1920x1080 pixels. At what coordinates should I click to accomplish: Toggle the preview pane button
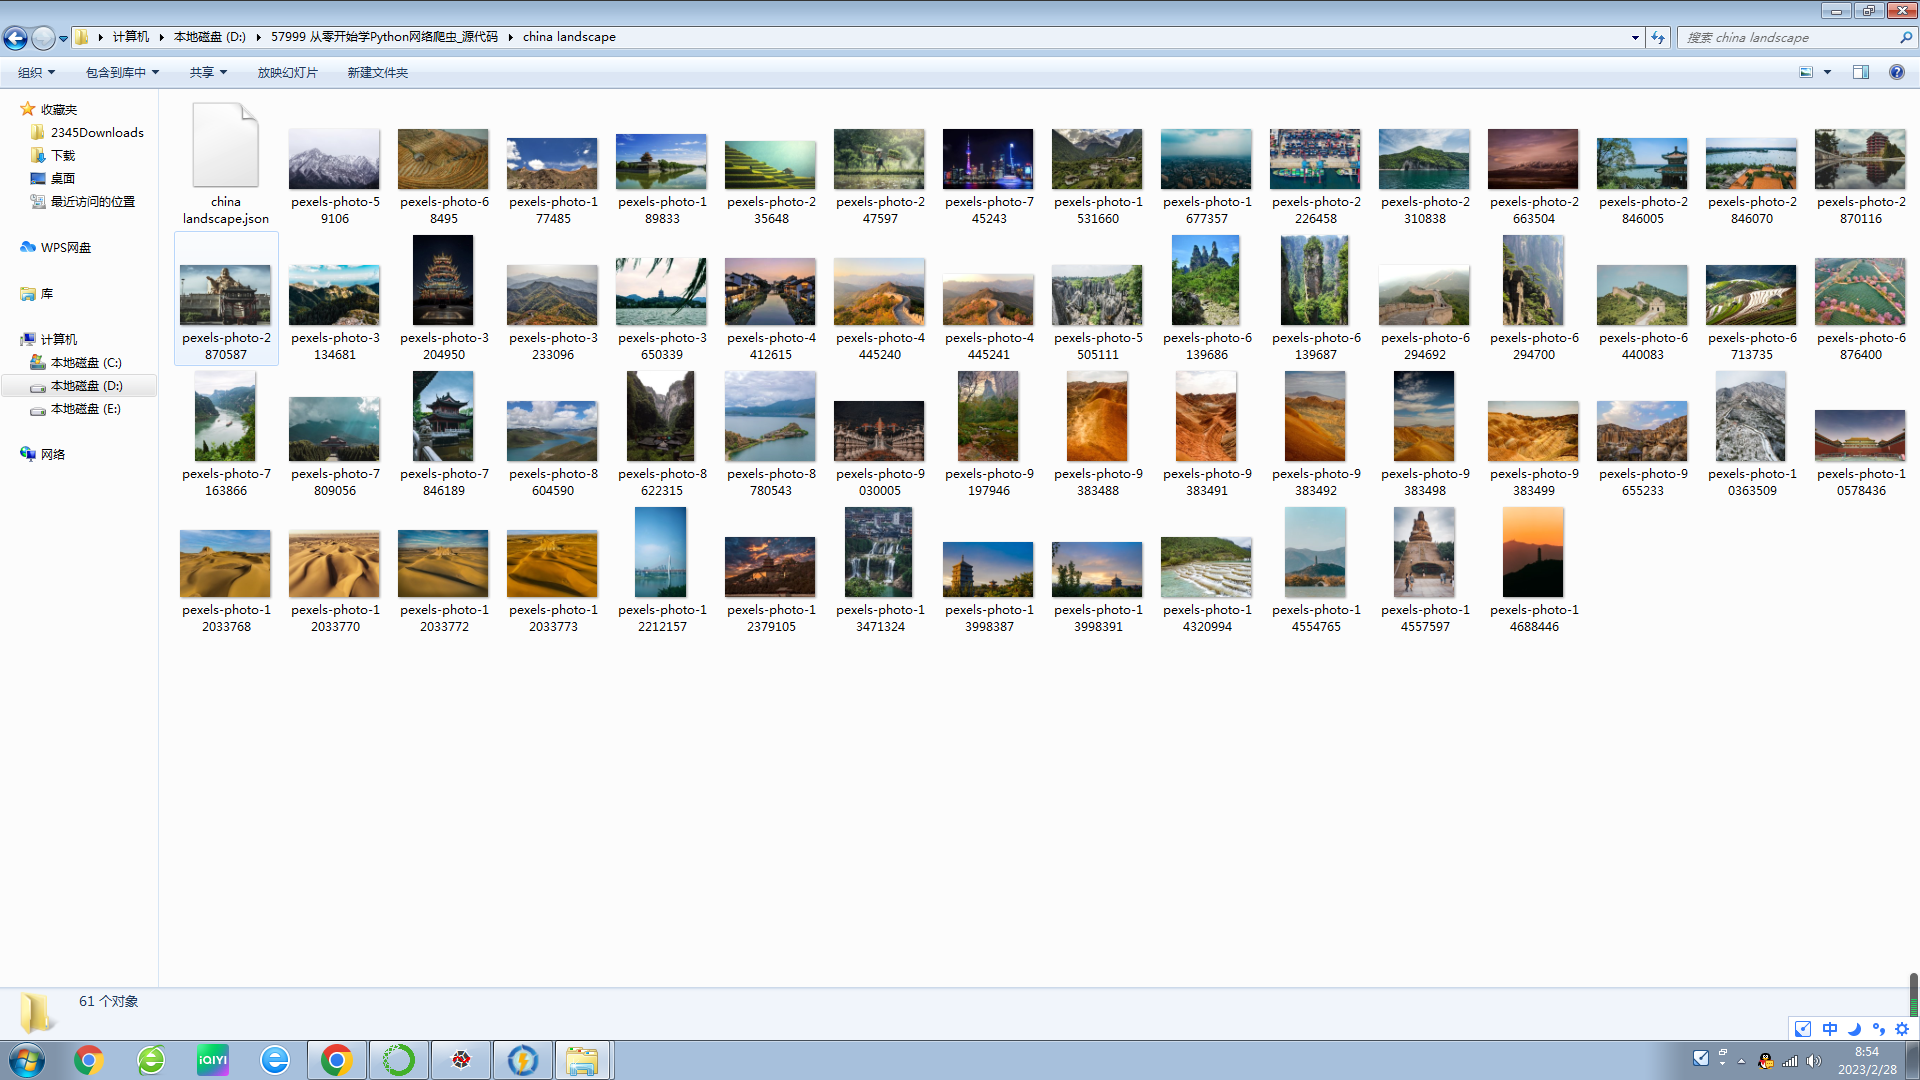1861,72
